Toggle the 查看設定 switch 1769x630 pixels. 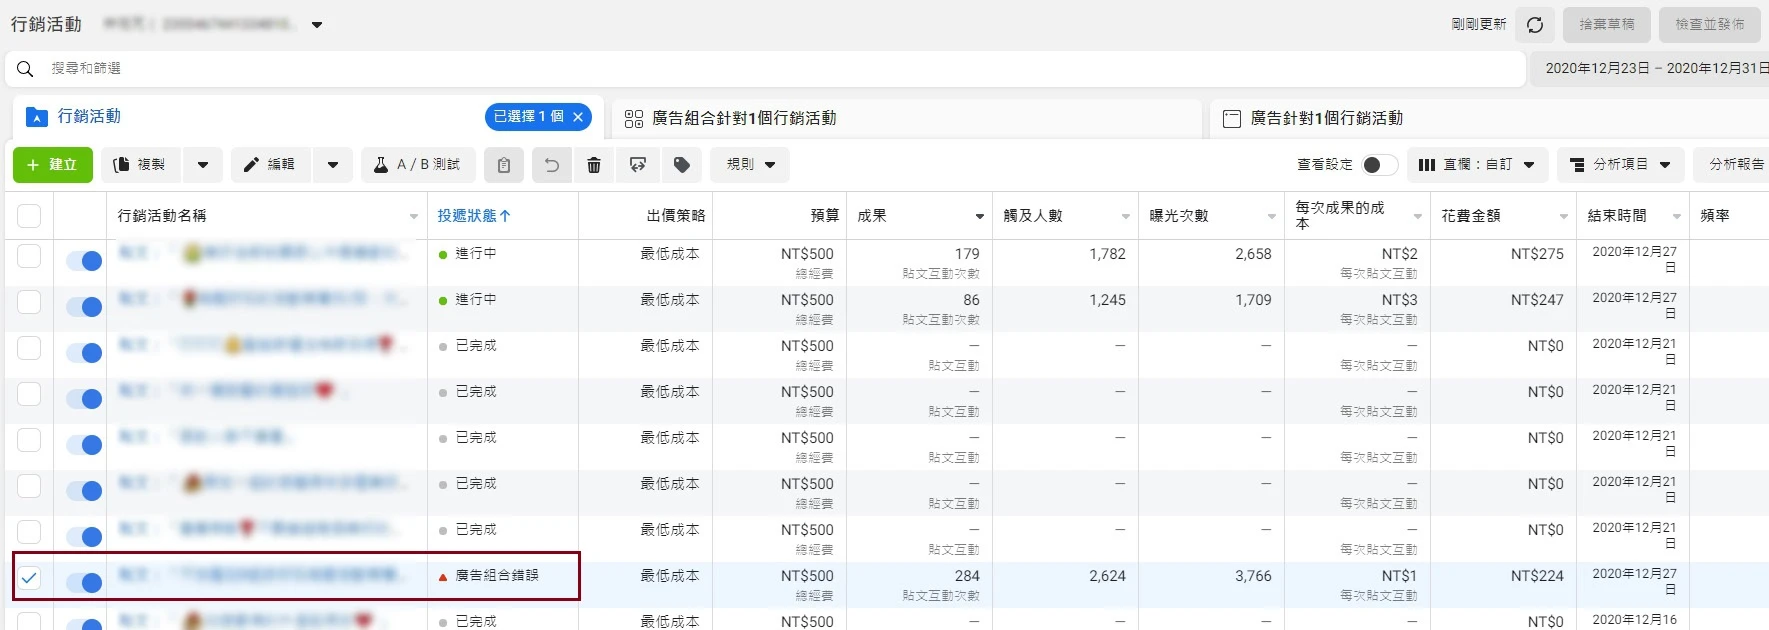click(1379, 165)
